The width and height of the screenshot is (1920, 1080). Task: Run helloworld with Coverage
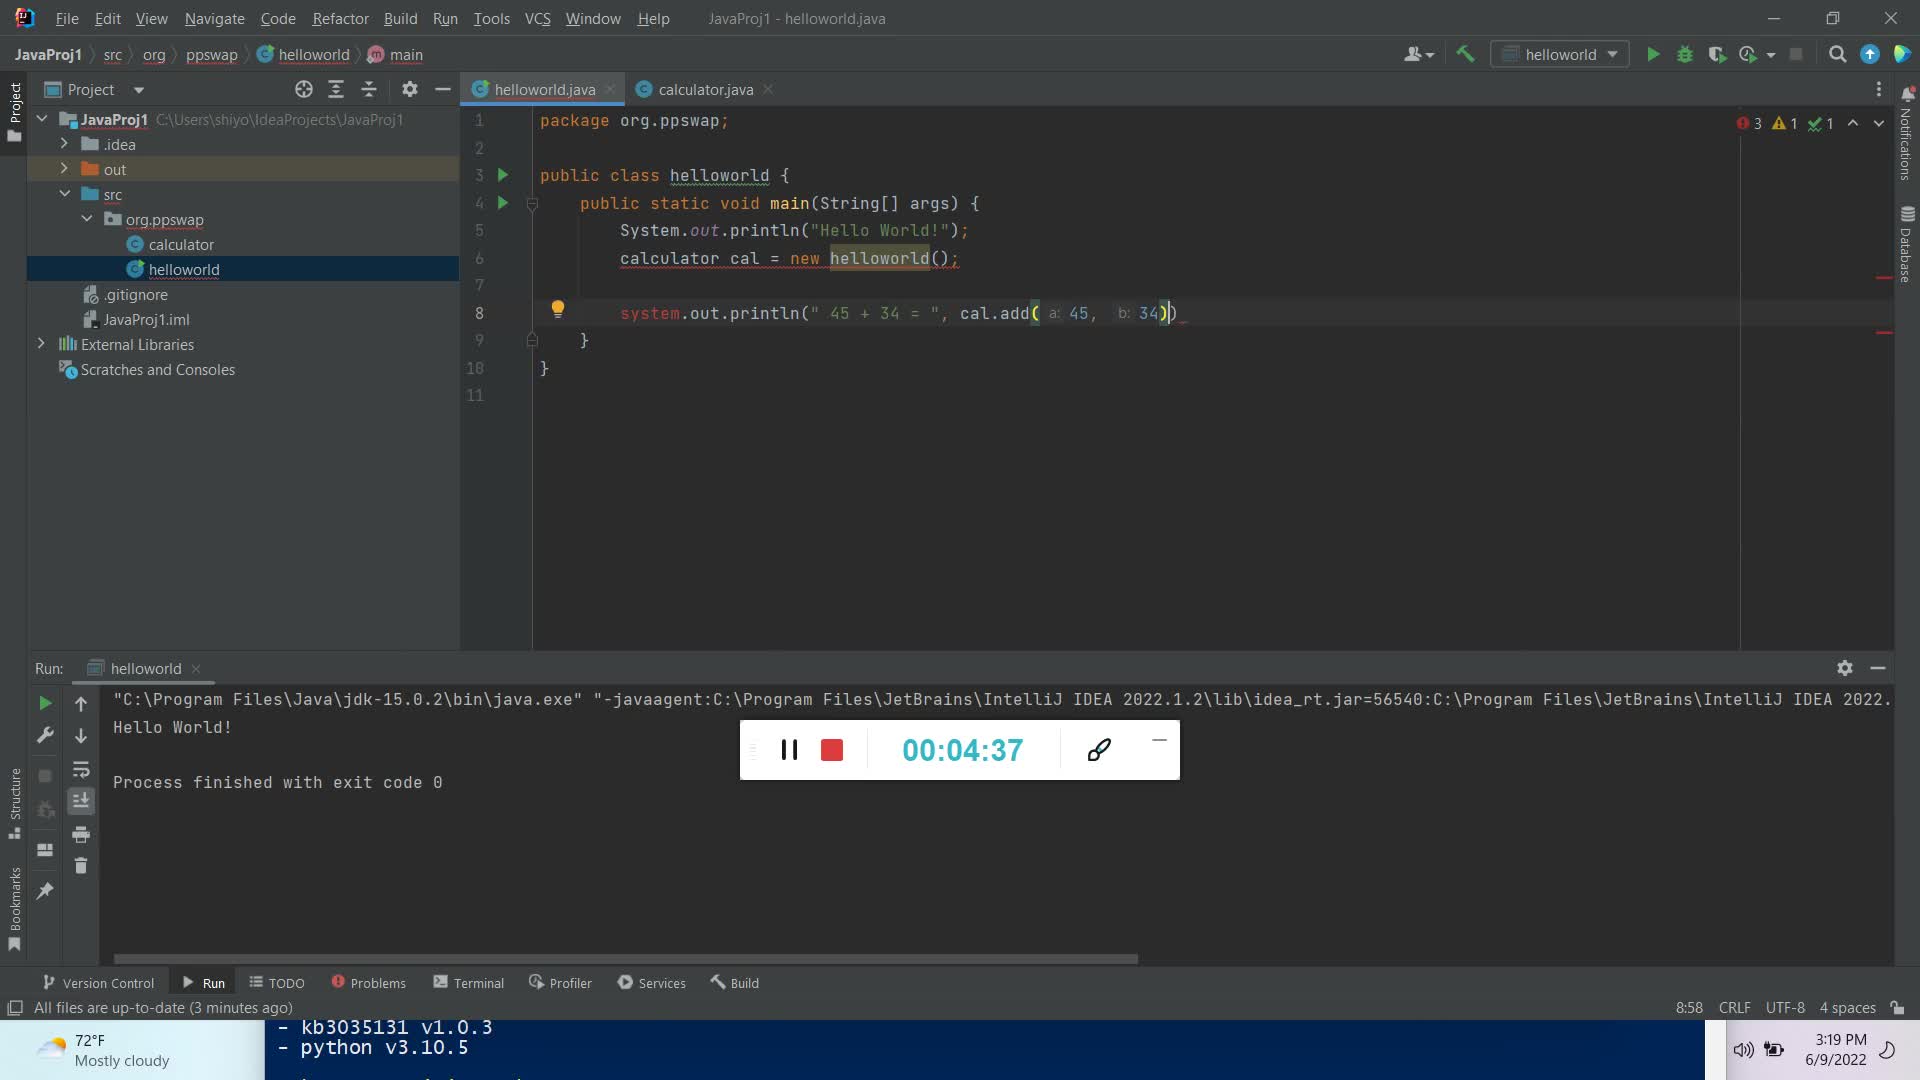(1719, 54)
